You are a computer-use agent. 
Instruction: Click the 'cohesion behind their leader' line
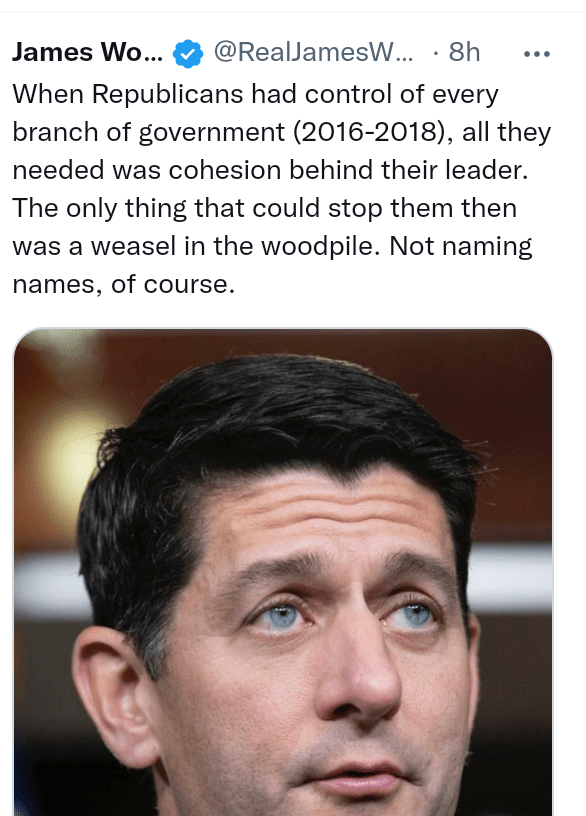[x=270, y=170]
